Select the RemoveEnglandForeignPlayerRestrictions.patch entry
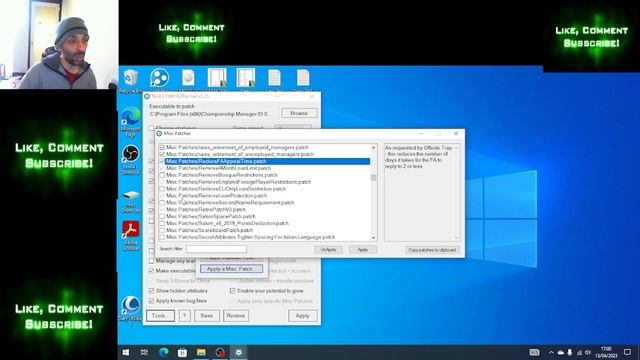Viewport: 640px width, 360px height. 238,182
